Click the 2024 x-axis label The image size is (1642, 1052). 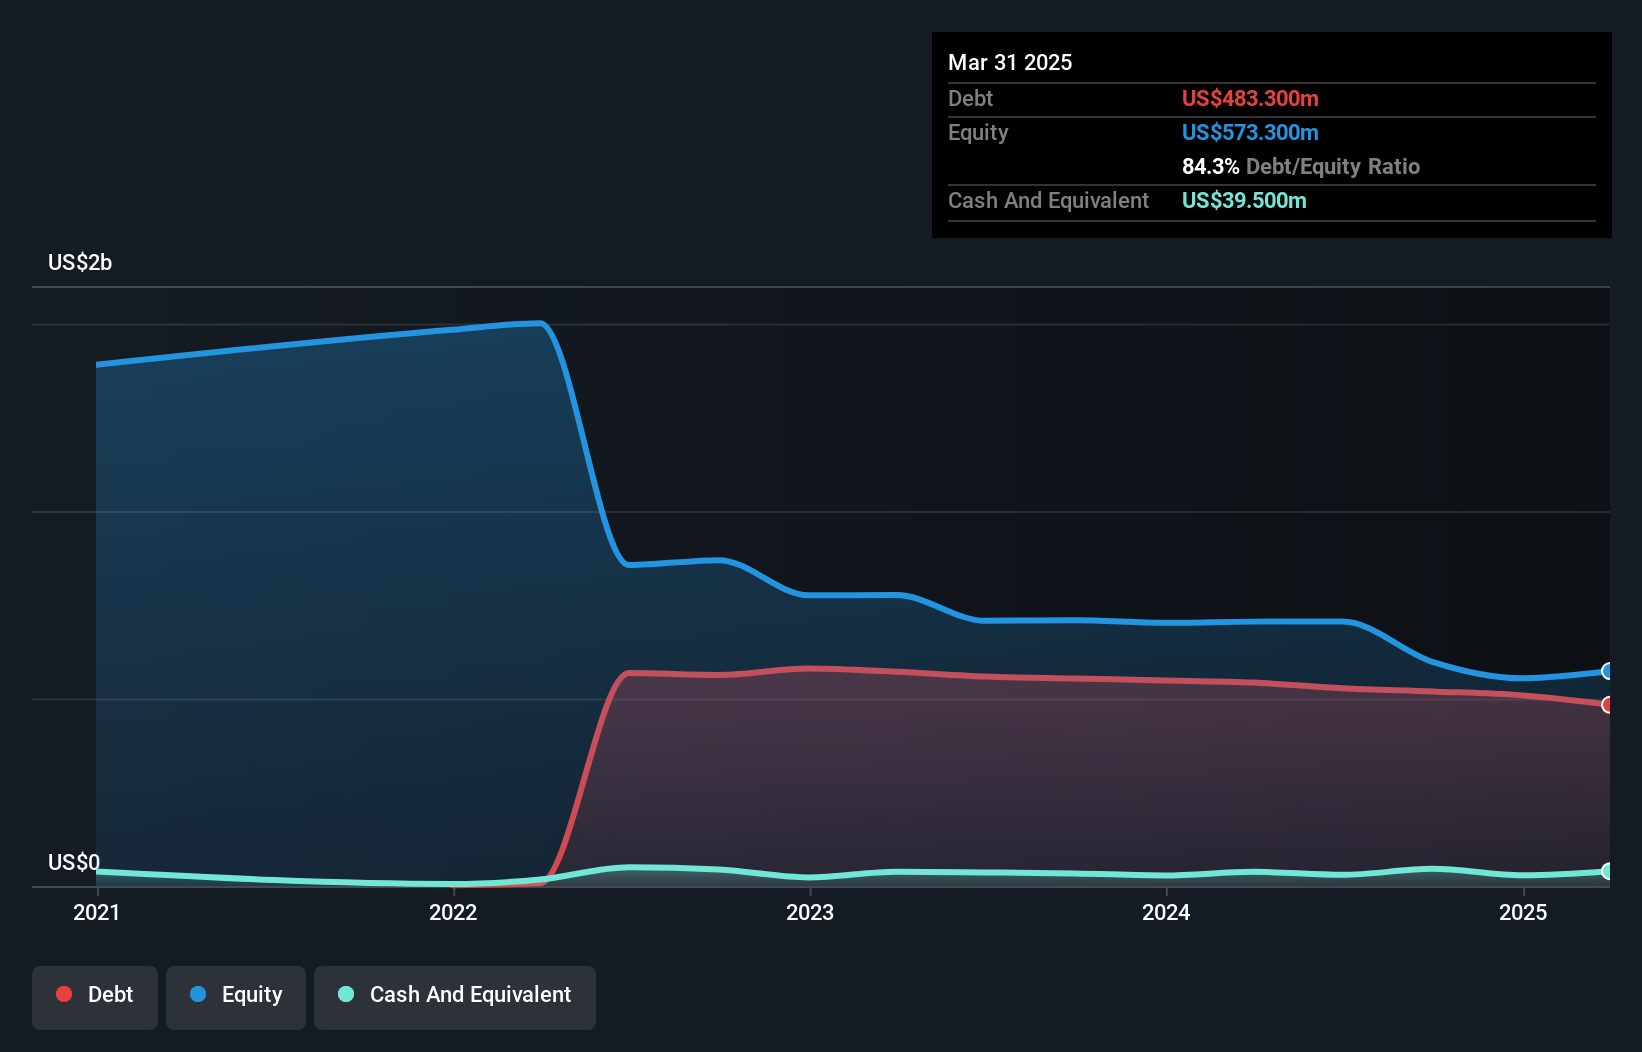1166,912
